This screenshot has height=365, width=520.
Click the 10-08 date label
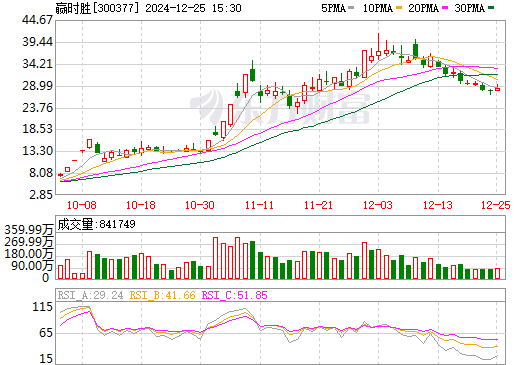(82, 205)
